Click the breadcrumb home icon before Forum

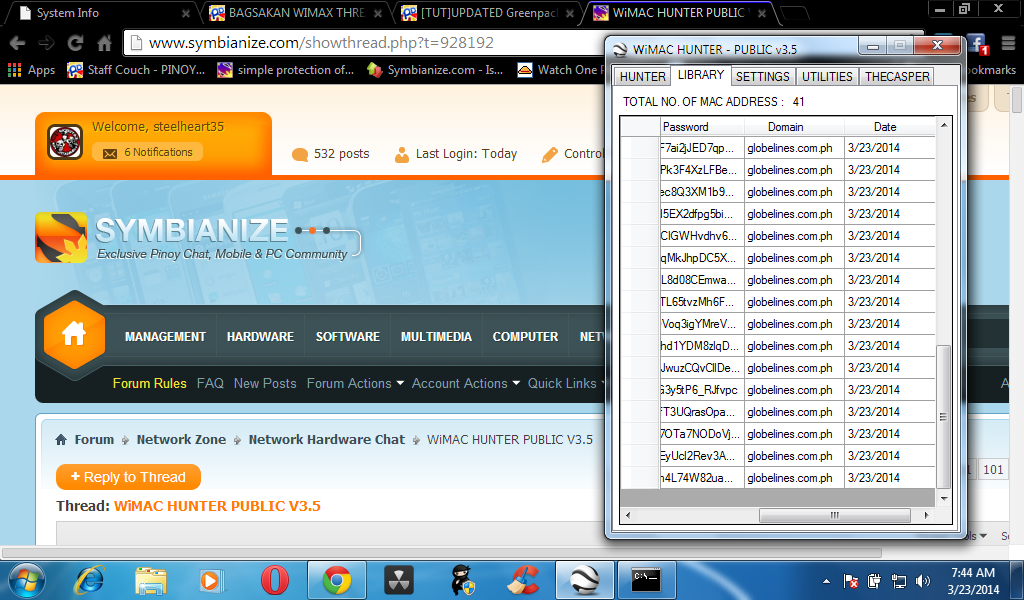(61, 439)
